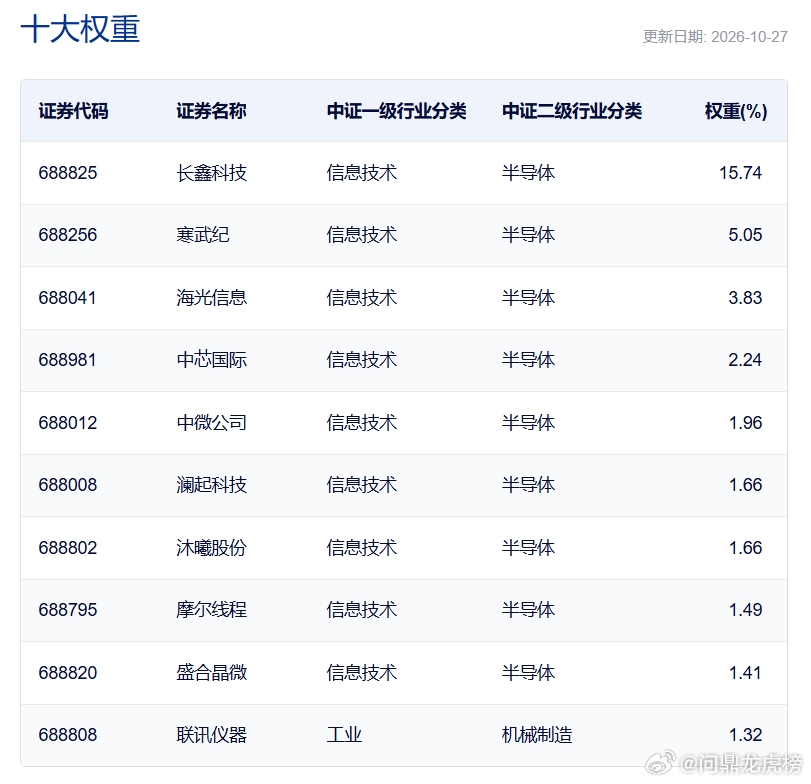Select security code 688795

[x=68, y=610]
